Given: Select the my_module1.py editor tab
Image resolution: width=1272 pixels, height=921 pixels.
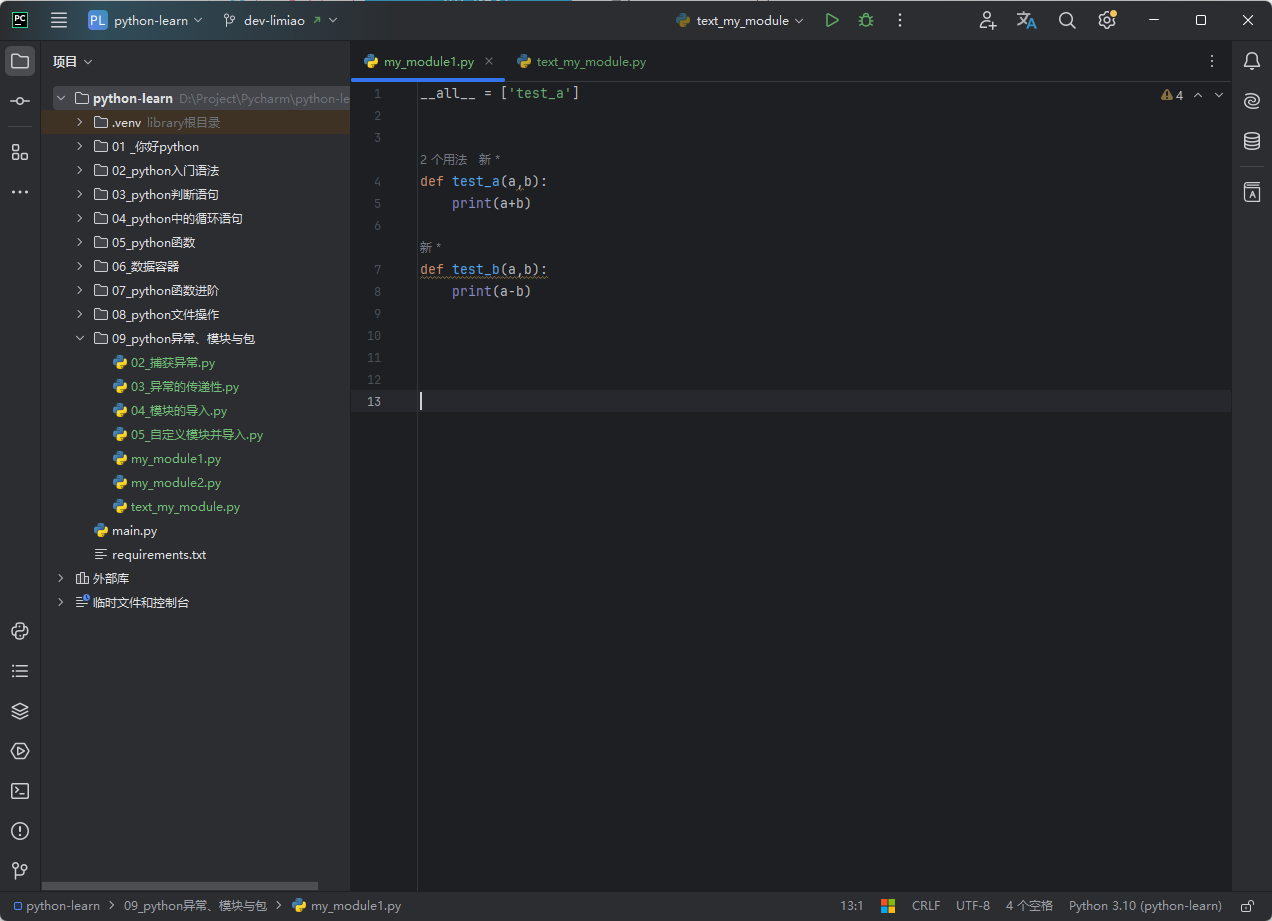Looking at the screenshot, I should pos(429,62).
